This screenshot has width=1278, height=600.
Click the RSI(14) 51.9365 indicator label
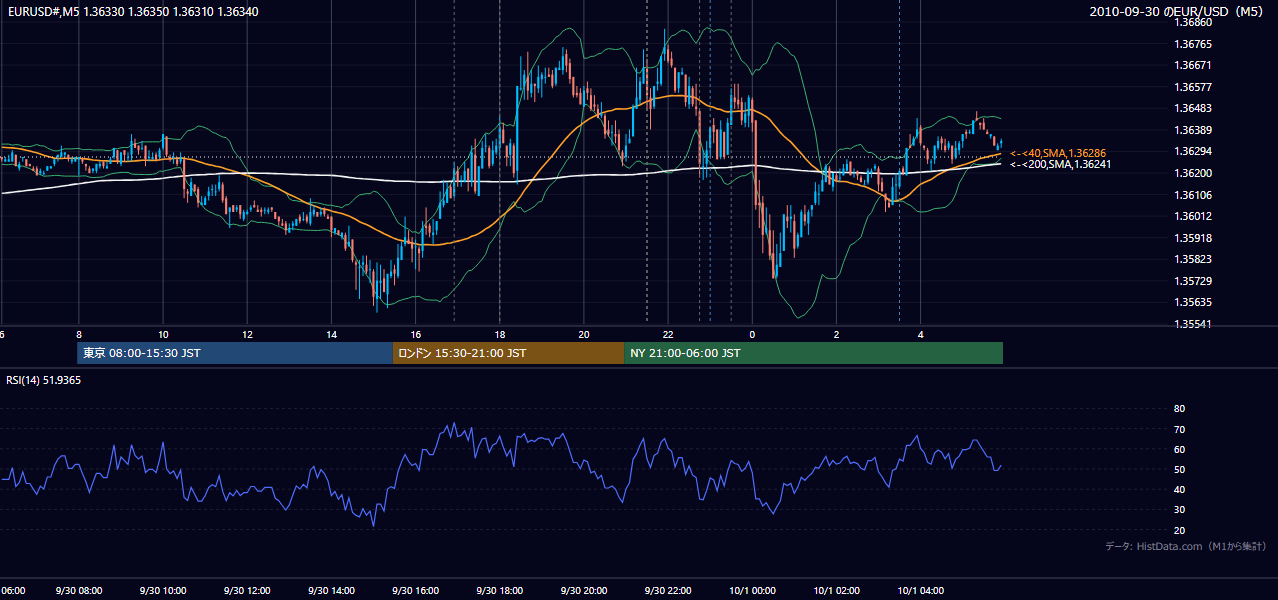point(44,380)
